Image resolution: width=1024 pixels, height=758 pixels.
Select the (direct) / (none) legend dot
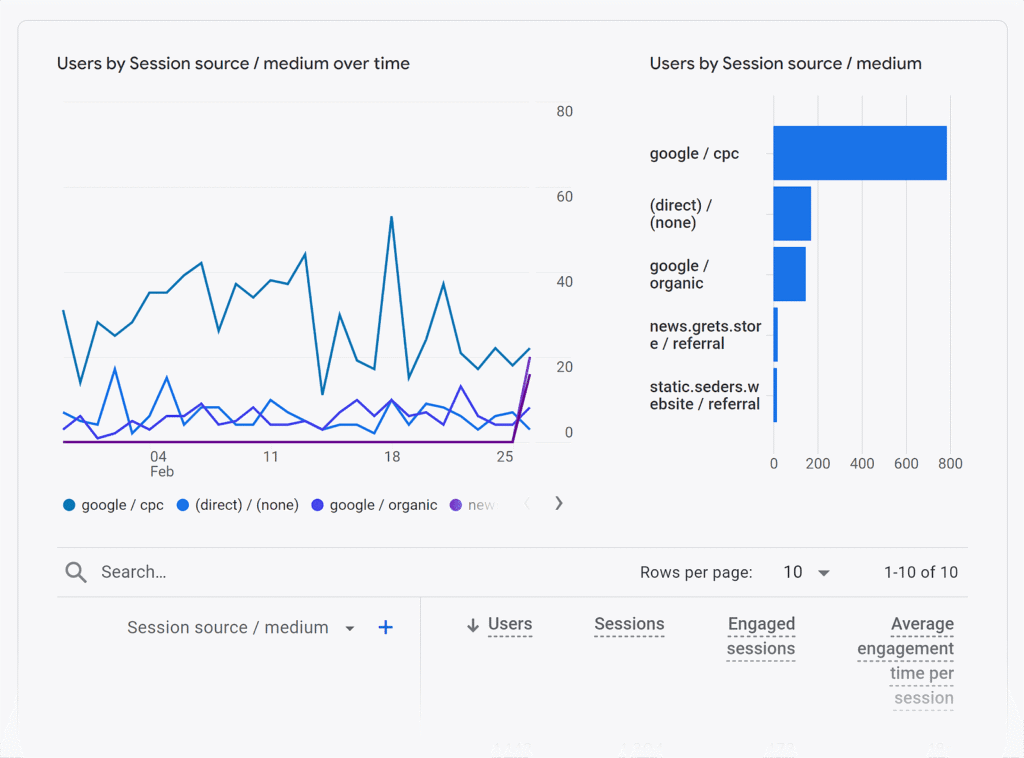(x=183, y=505)
